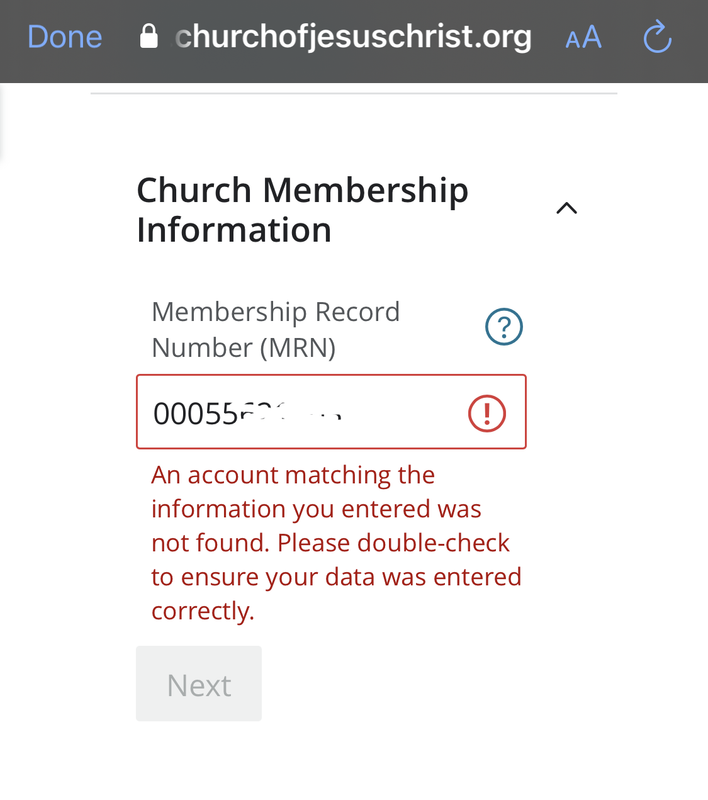Tap the Church Membership Information heading
The image size is (708, 800).
coord(302,210)
